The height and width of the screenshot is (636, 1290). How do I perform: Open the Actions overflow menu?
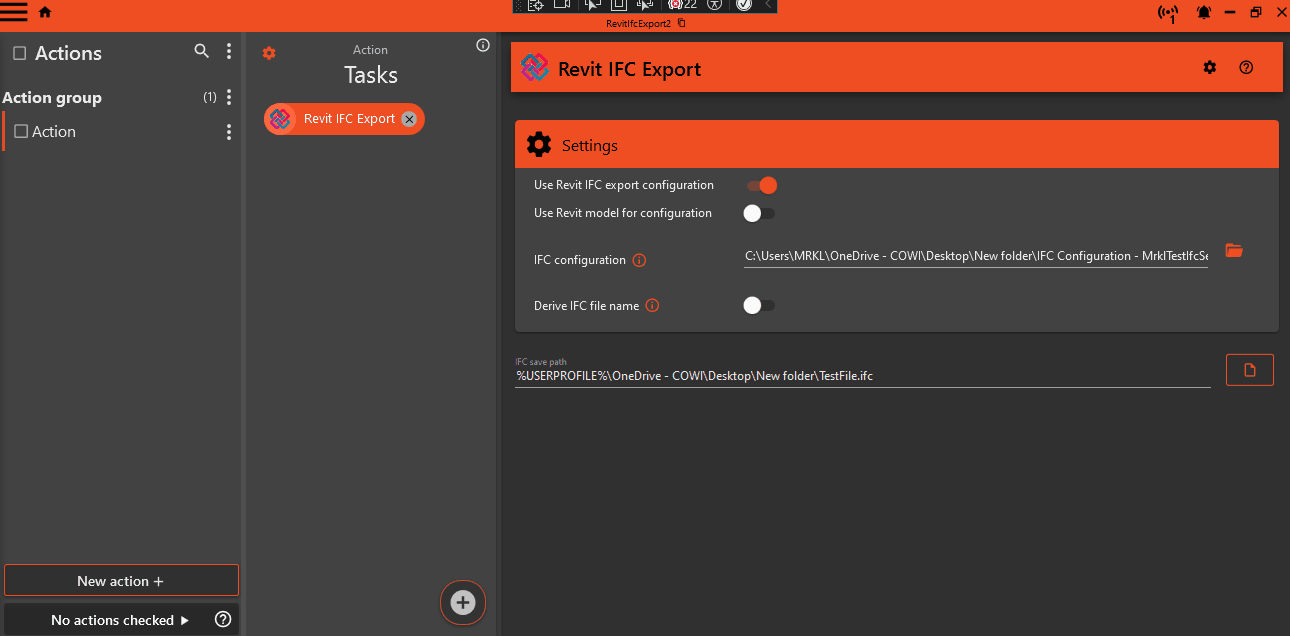click(x=229, y=51)
